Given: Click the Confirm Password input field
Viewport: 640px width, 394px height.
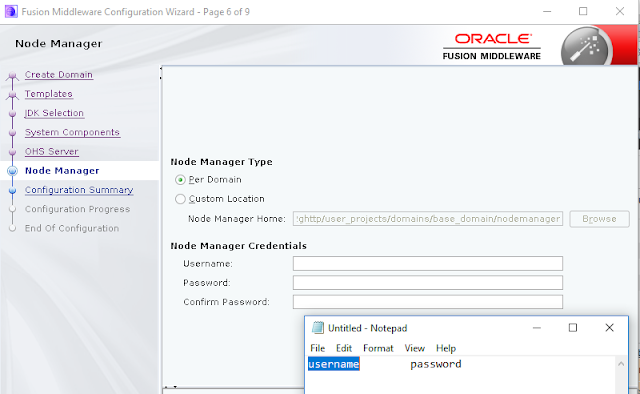Looking at the screenshot, I should coord(428,302).
